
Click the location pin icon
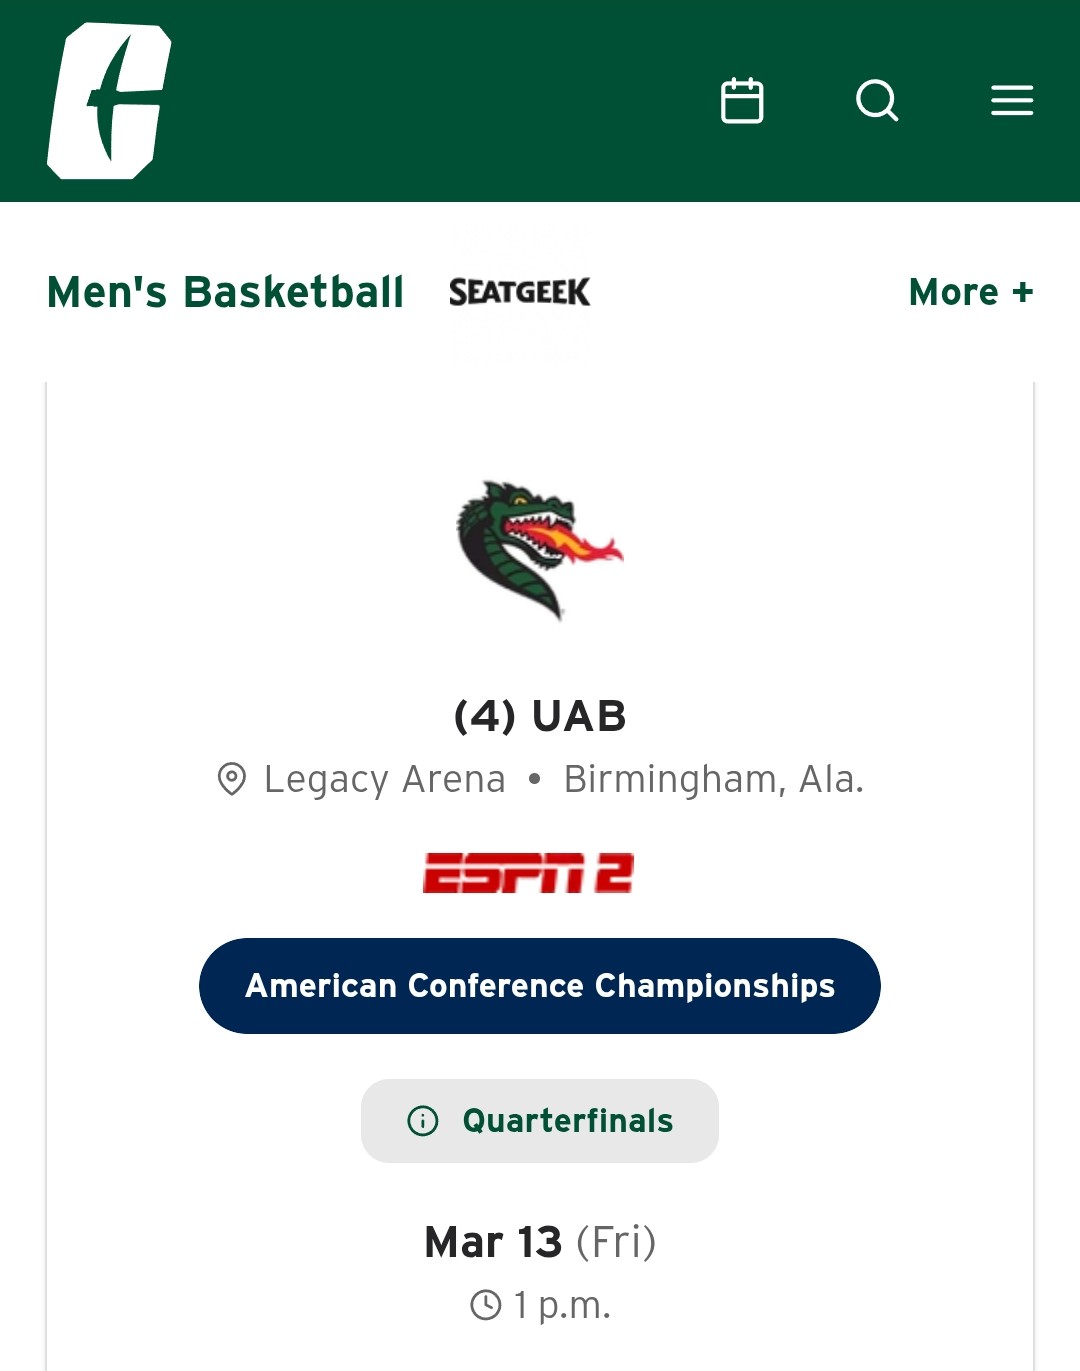coord(232,779)
